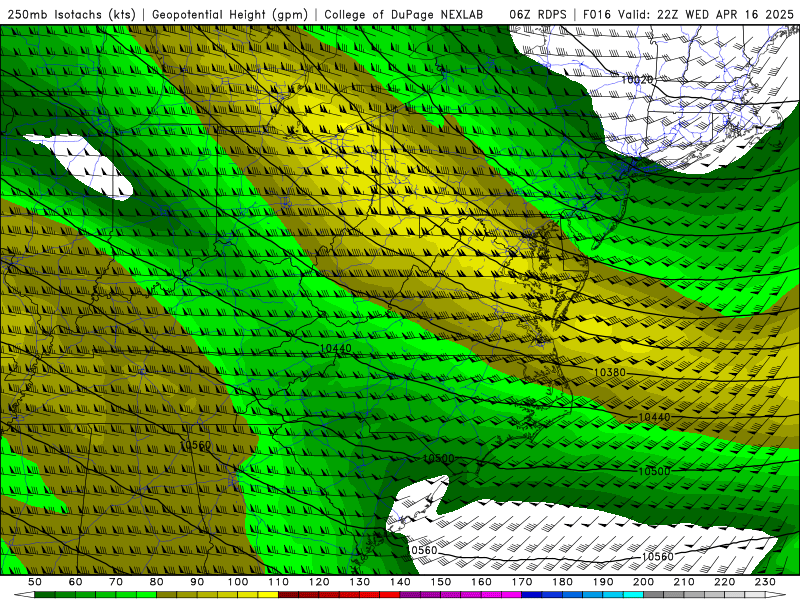This screenshot has width=800, height=600.
Task: Click the 160 label on the legend
Action: coord(481,582)
